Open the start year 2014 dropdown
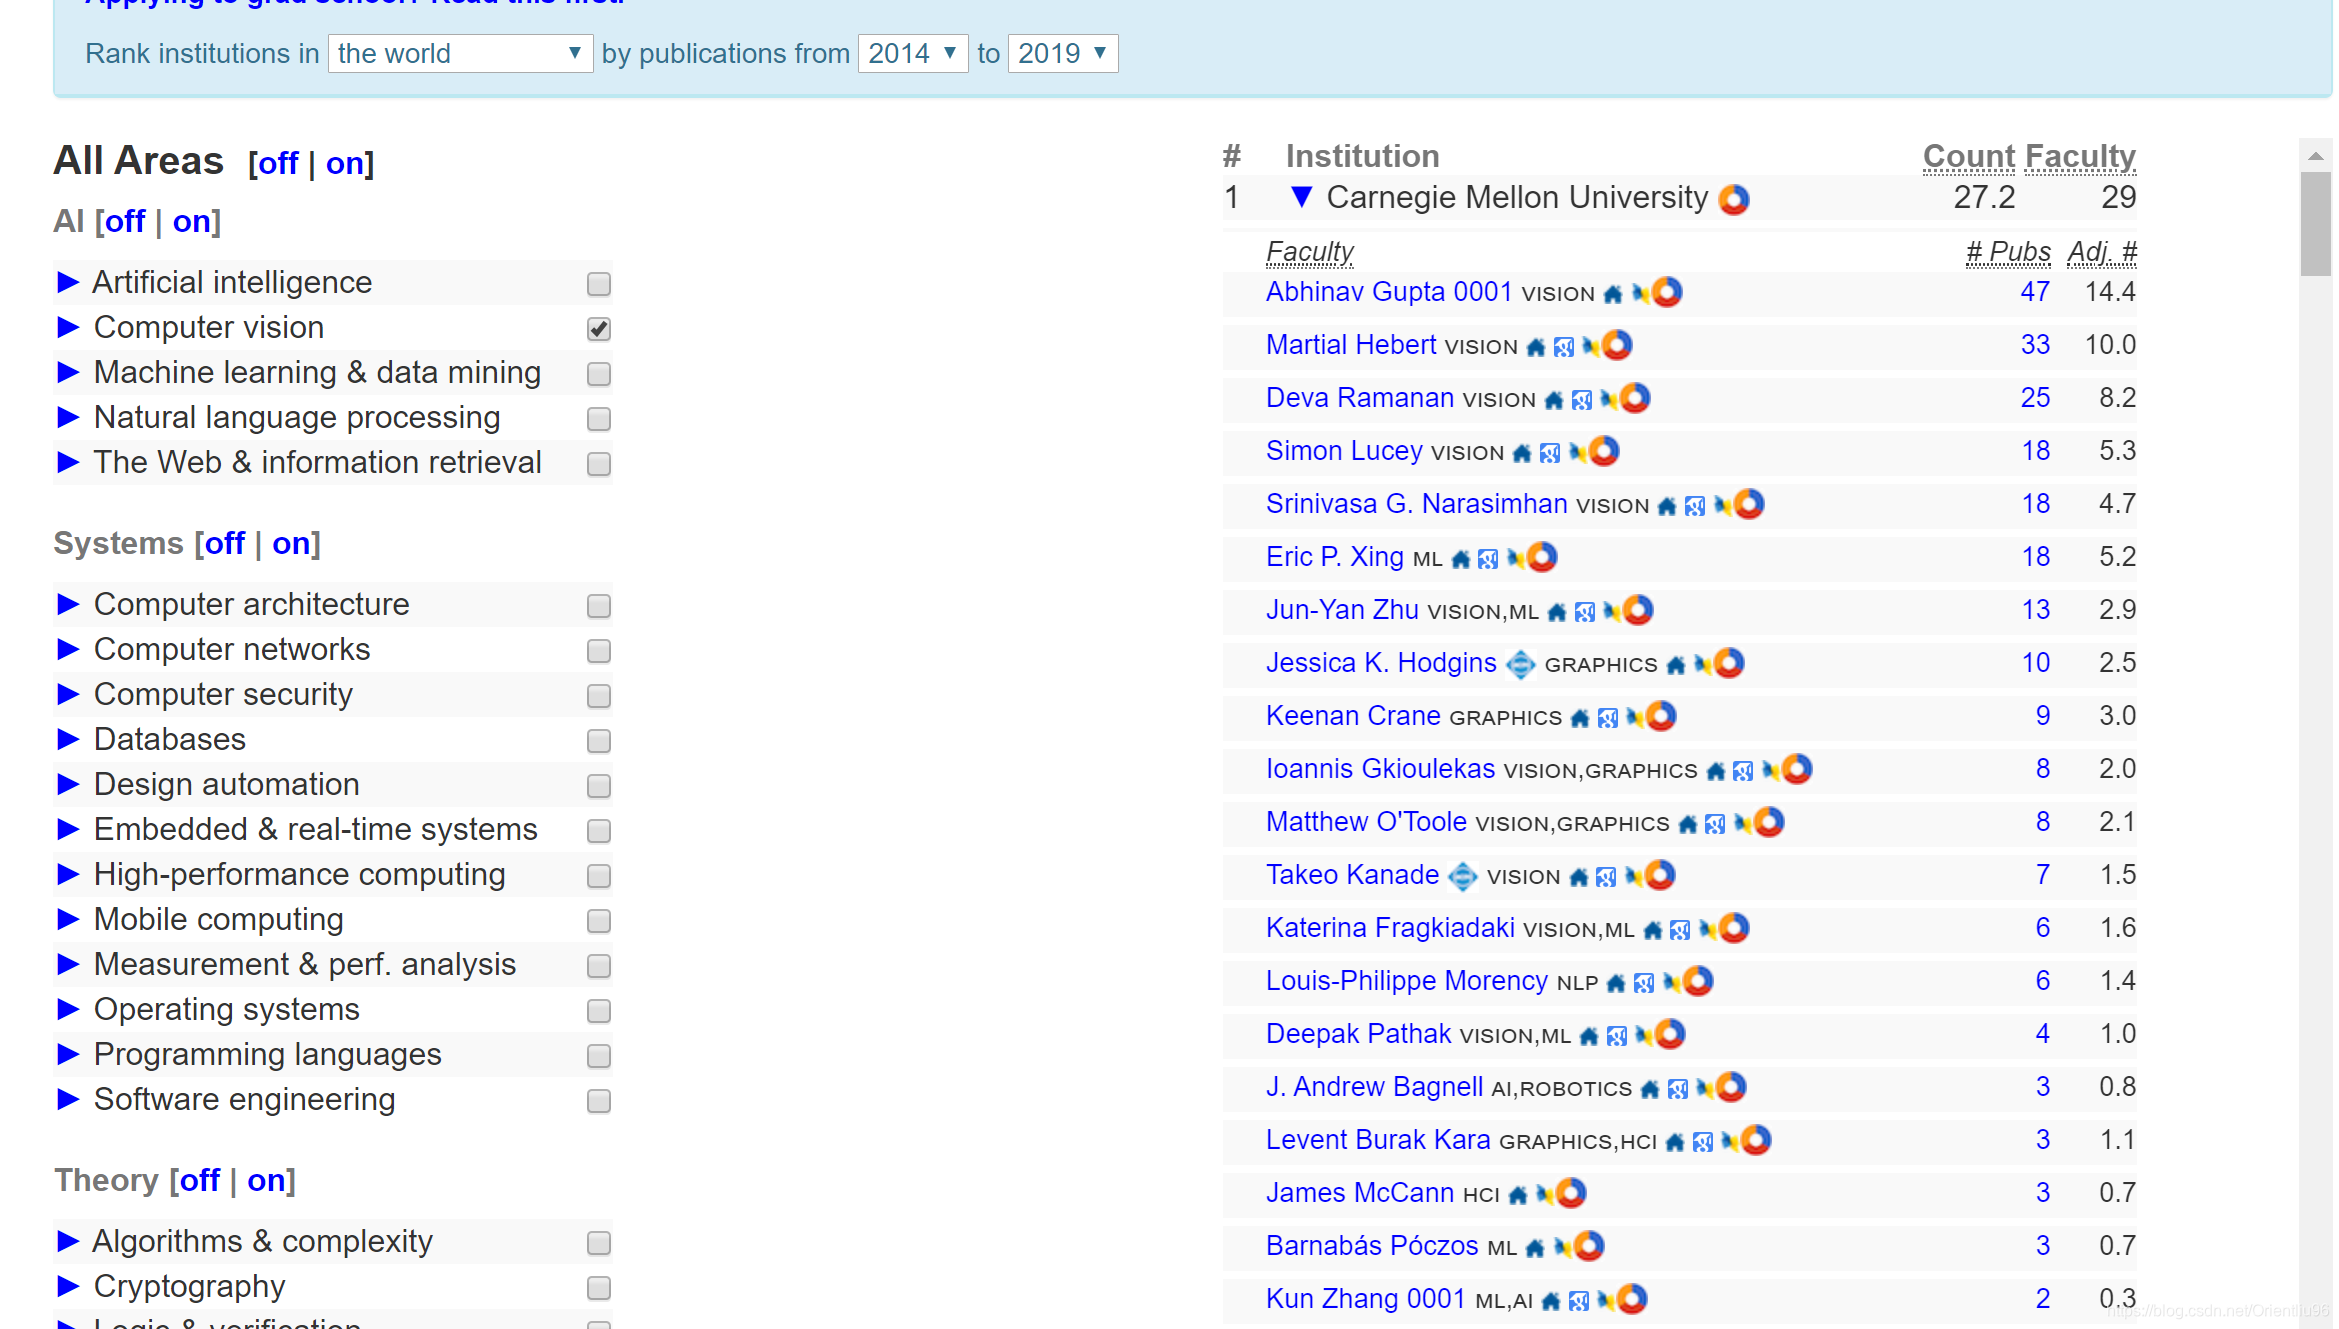This screenshot has width=2339, height=1329. click(x=912, y=53)
